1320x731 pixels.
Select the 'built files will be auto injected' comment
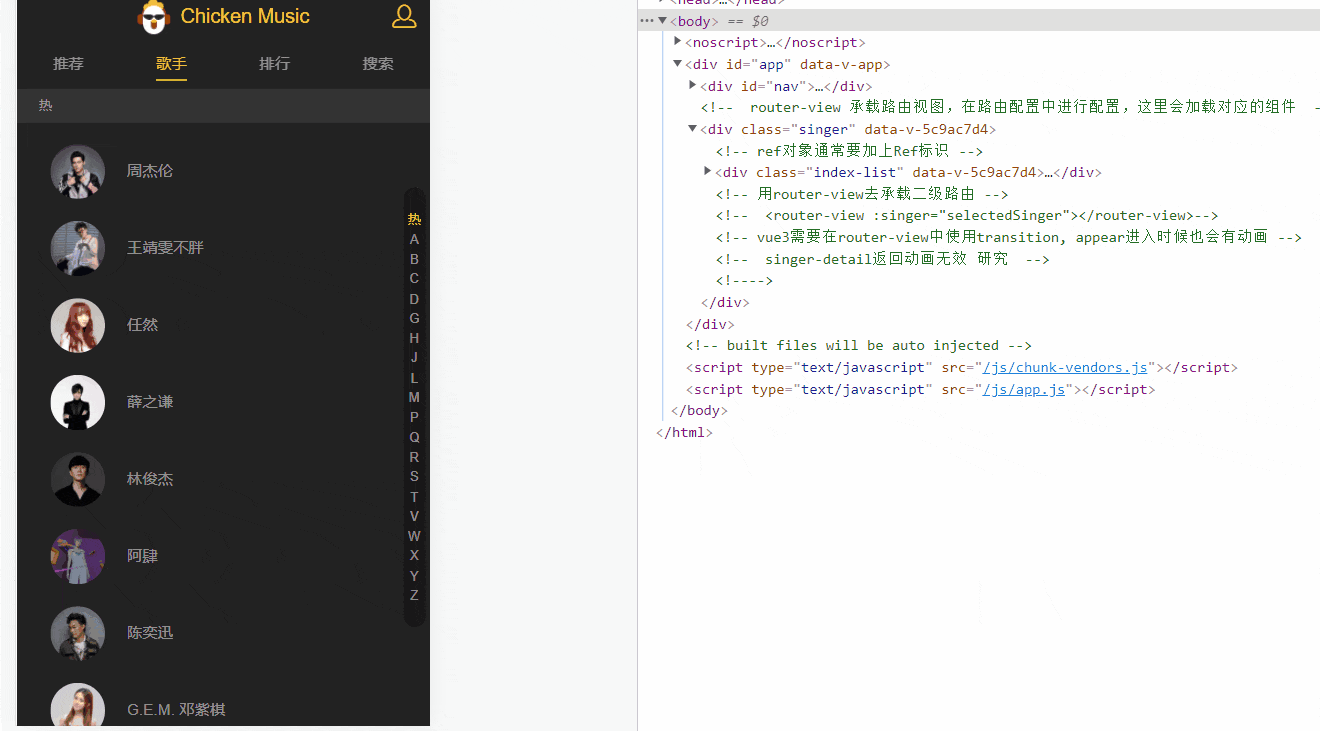(x=859, y=345)
